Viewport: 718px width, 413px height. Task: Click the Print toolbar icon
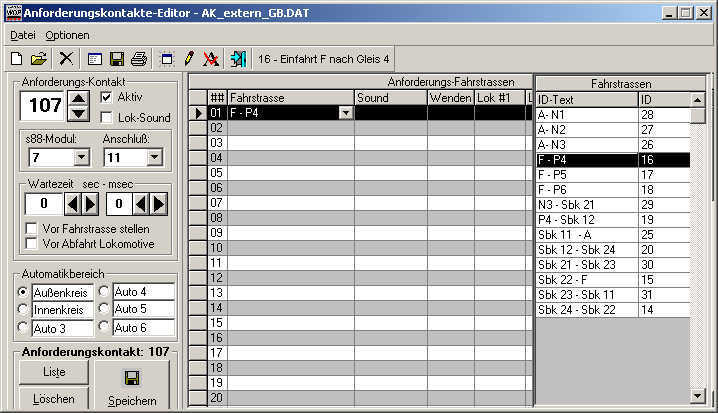coord(139,59)
